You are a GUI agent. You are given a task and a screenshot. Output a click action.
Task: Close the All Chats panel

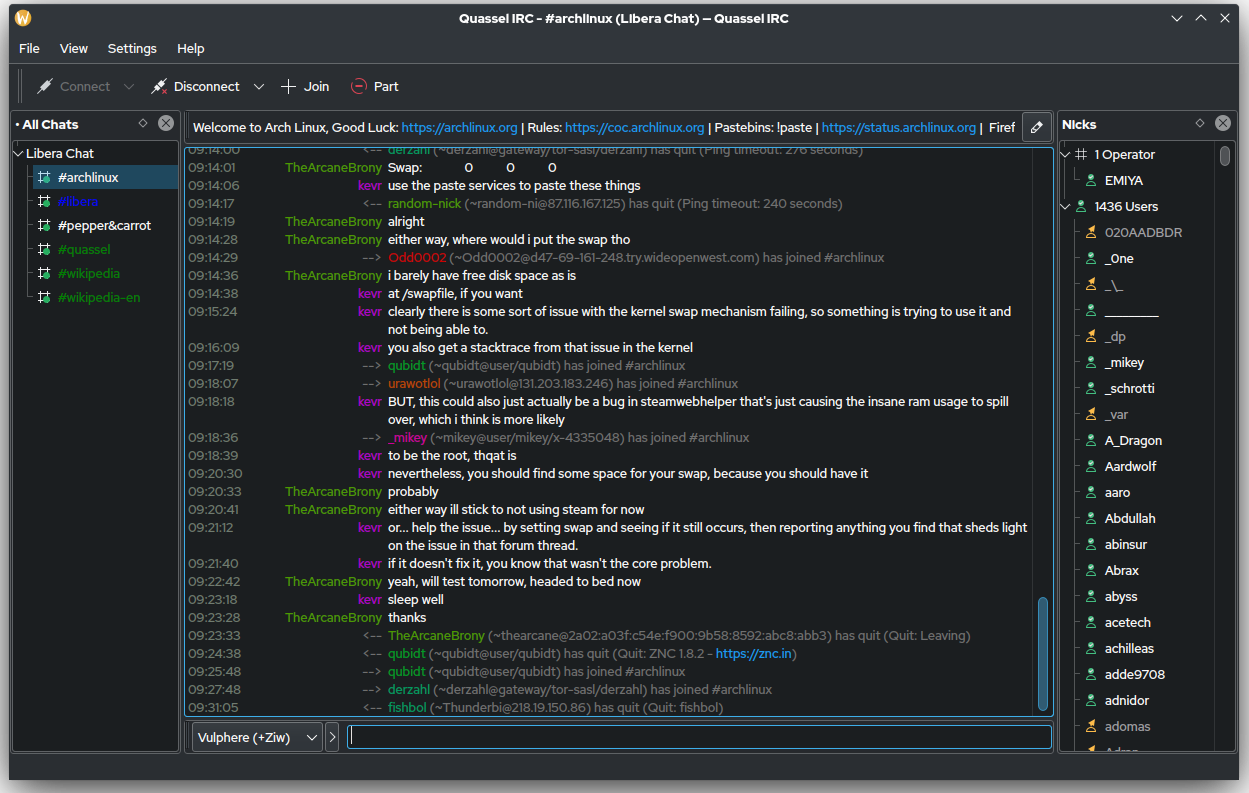(x=166, y=124)
